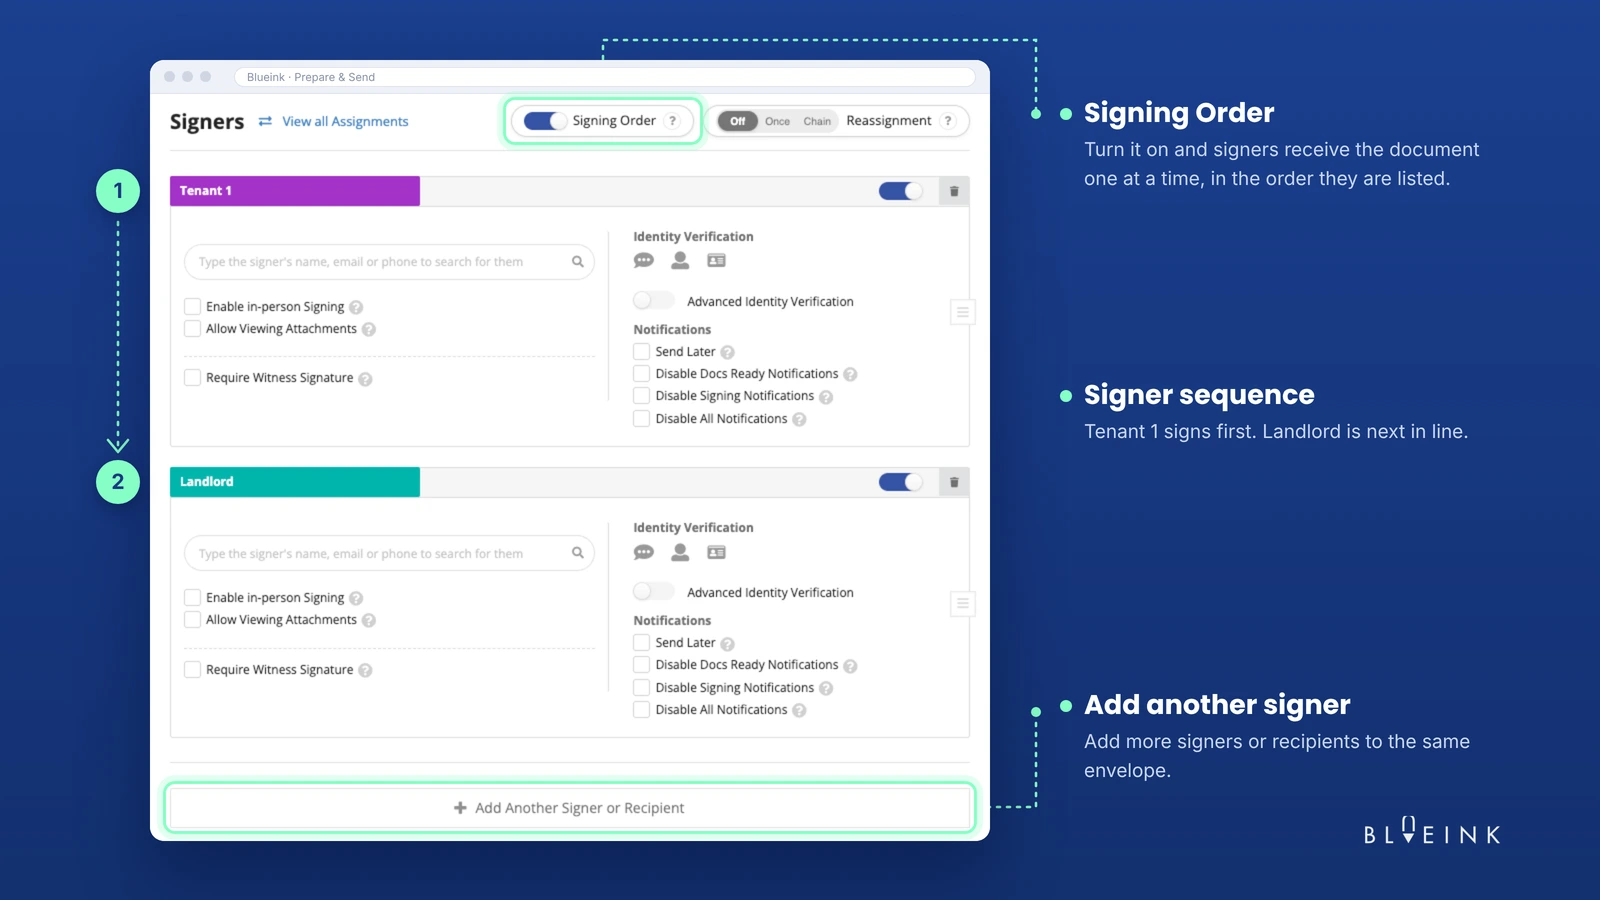This screenshot has width=1600, height=900.
Task: Enable Advanced Identity Verification for Landlord
Action: (x=653, y=592)
